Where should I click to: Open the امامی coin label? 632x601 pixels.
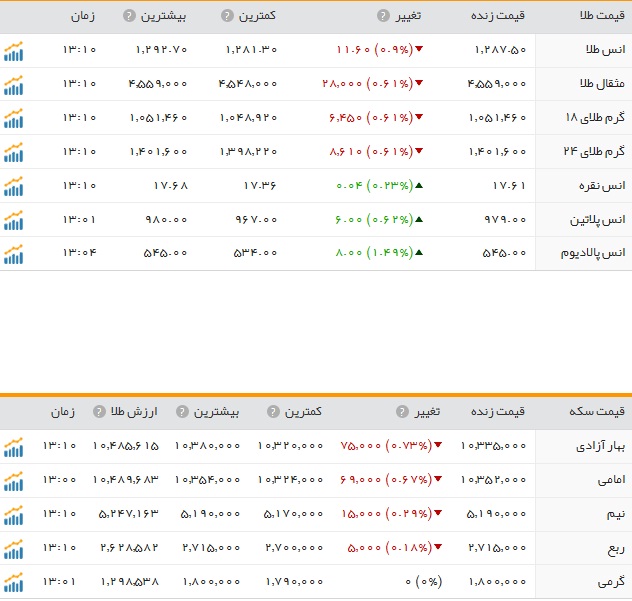pyautogui.click(x=611, y=480)
